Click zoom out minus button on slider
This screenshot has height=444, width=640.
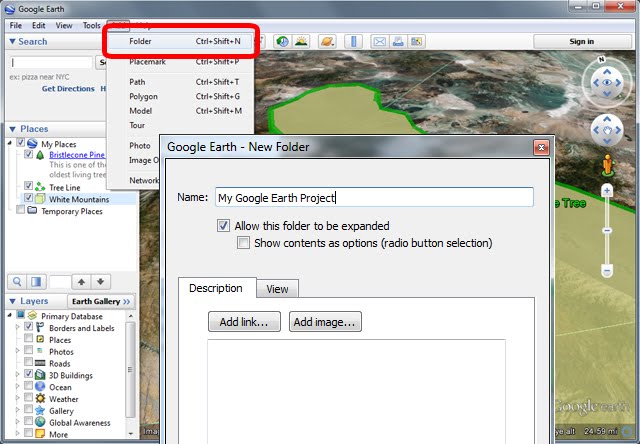pyautogui.click(x=607, y=271)
